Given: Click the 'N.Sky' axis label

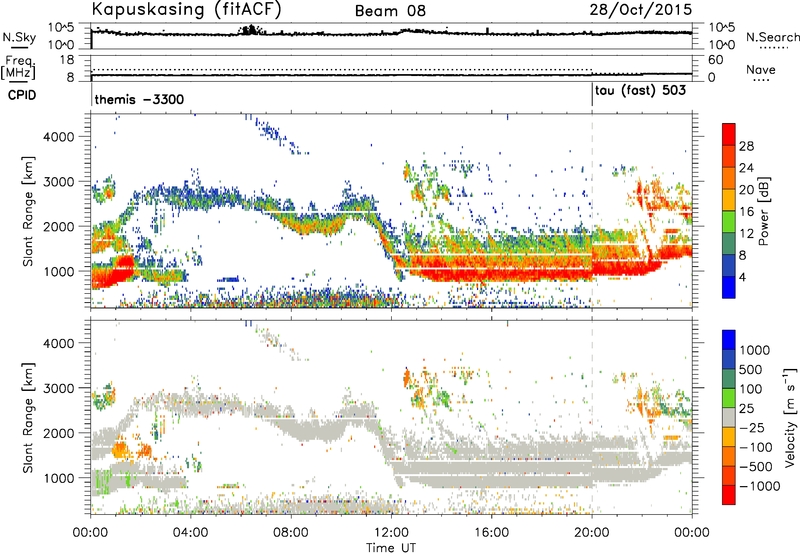Looking at the screenshot, I should tap(19, 37).
